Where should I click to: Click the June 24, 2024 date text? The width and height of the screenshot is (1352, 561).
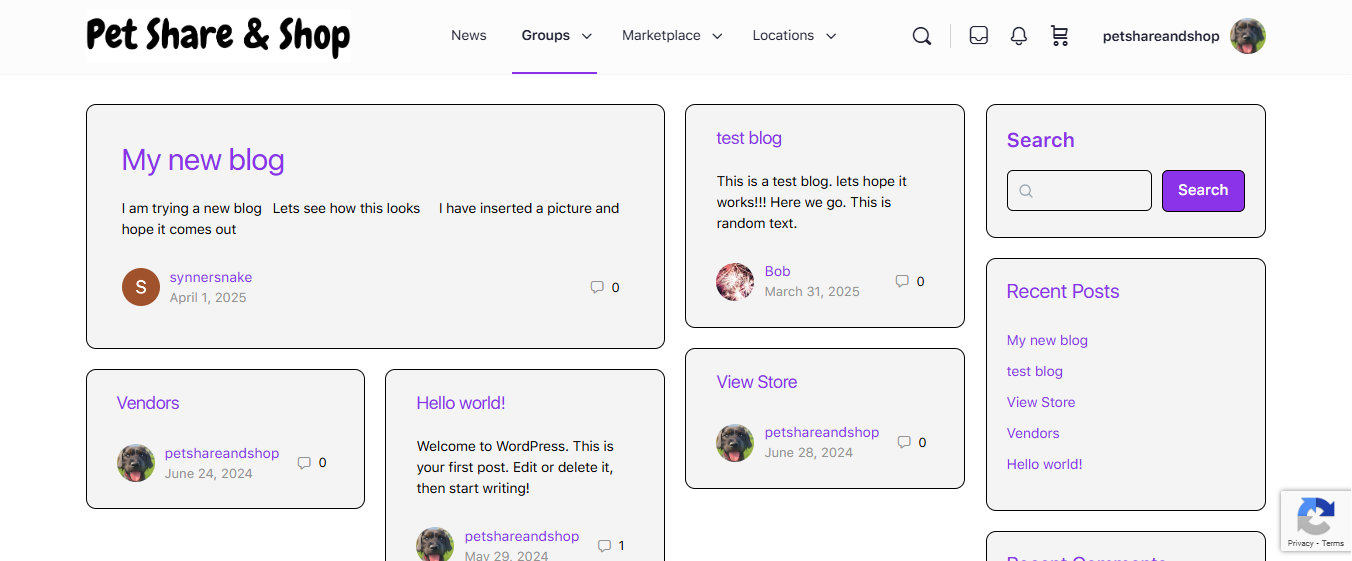click(209, 473)
